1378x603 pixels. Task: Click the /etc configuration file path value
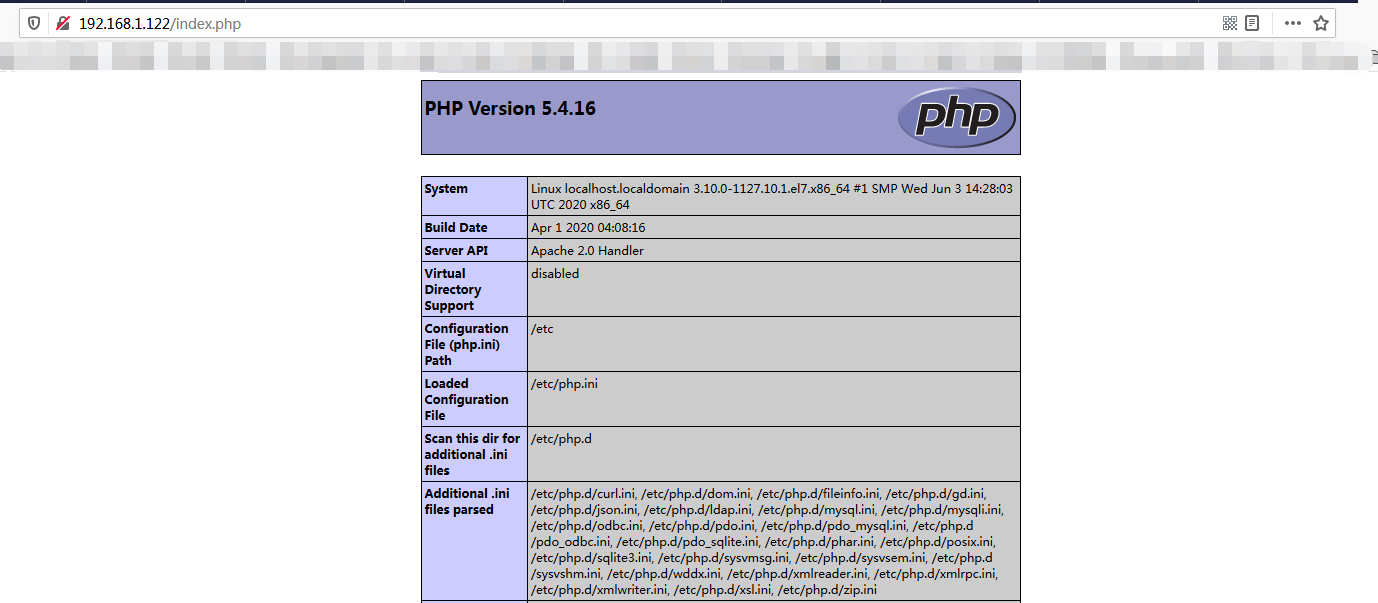coord(542,329)
